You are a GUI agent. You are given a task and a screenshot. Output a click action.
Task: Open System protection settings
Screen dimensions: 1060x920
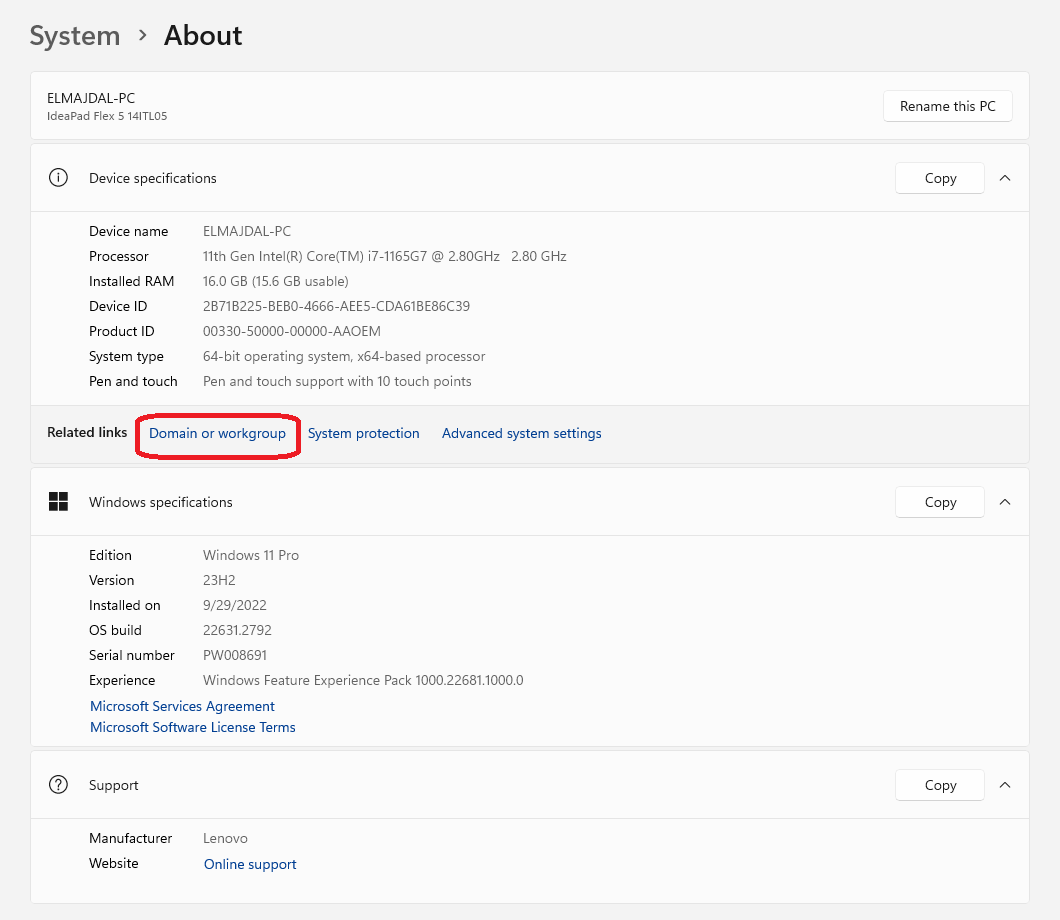pyautogui.click(x=364, y=433)
